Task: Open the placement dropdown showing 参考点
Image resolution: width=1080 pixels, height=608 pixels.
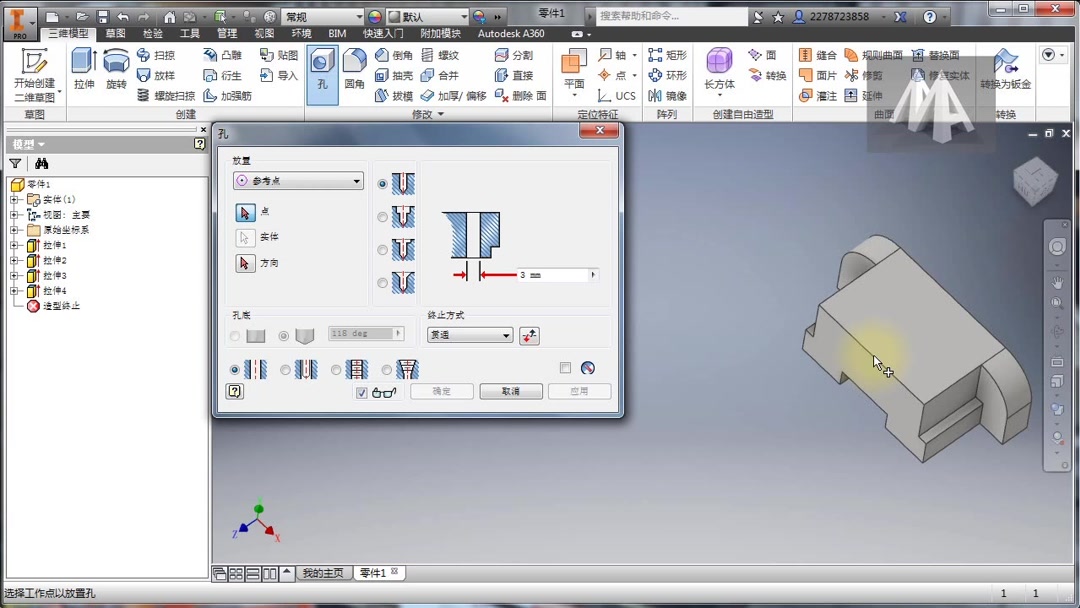Action: (298, 179)
